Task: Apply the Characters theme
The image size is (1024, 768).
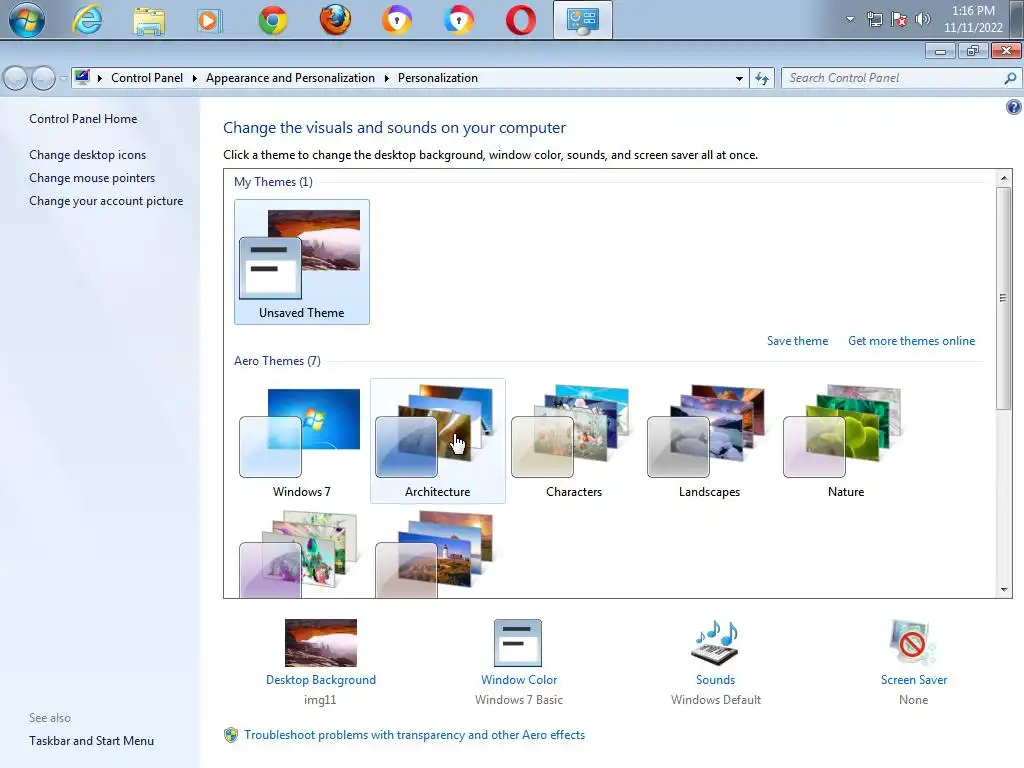Action: tap(573, 441)
